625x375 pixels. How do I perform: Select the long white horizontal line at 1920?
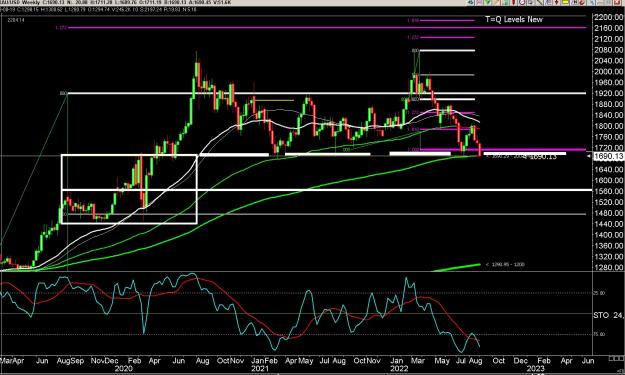327,93
